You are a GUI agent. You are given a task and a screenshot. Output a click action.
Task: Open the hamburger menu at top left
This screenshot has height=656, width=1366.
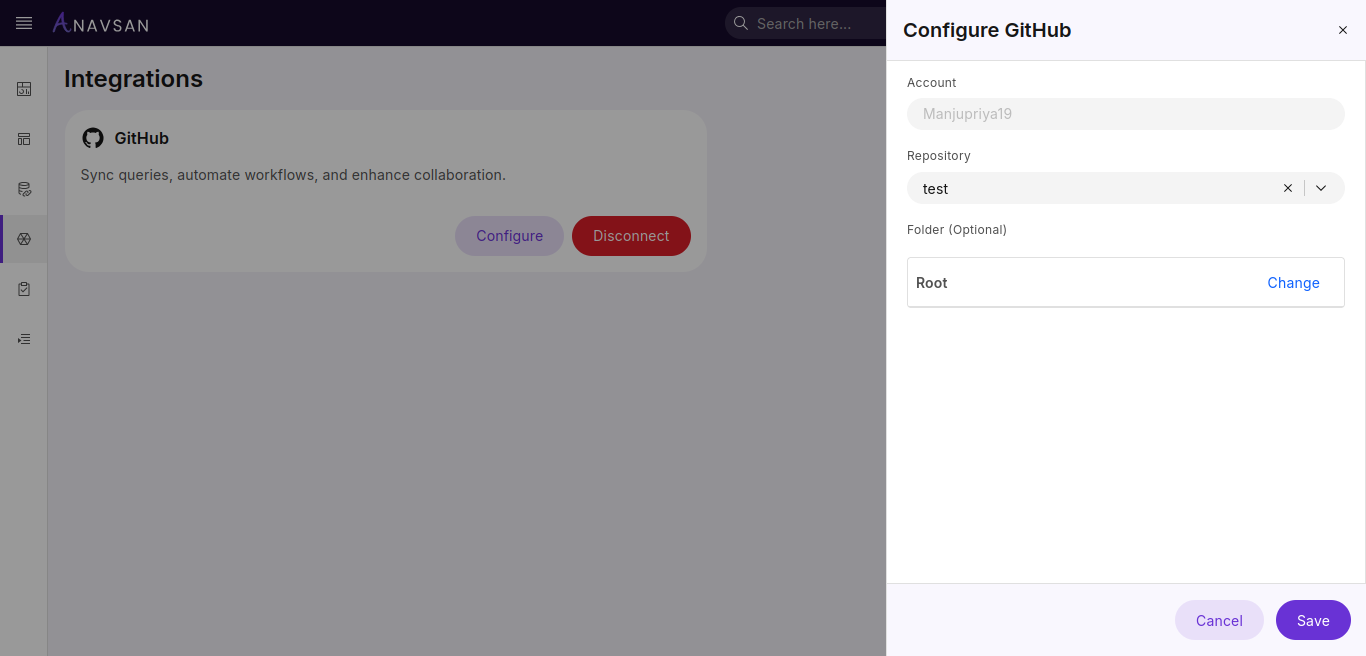(x=23, y=23)
